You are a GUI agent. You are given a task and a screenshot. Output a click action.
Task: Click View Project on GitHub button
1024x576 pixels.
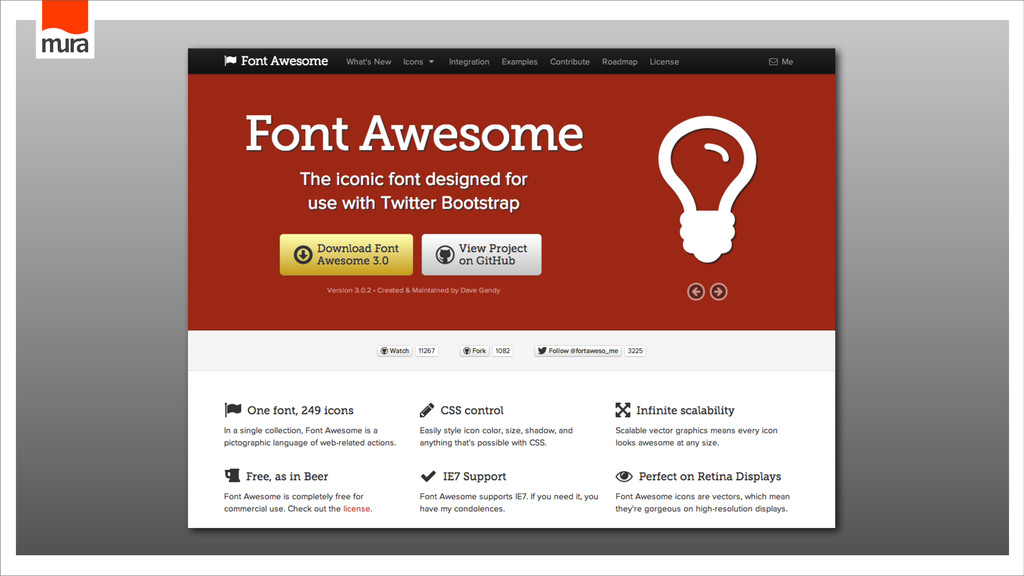point(481,255)
